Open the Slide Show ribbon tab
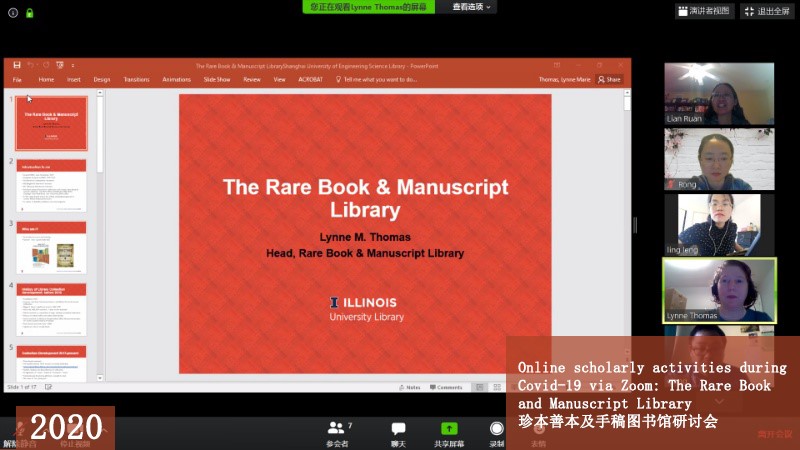Image resolution: width=800 pixels, height=450 pixels. tap(217, 79)
